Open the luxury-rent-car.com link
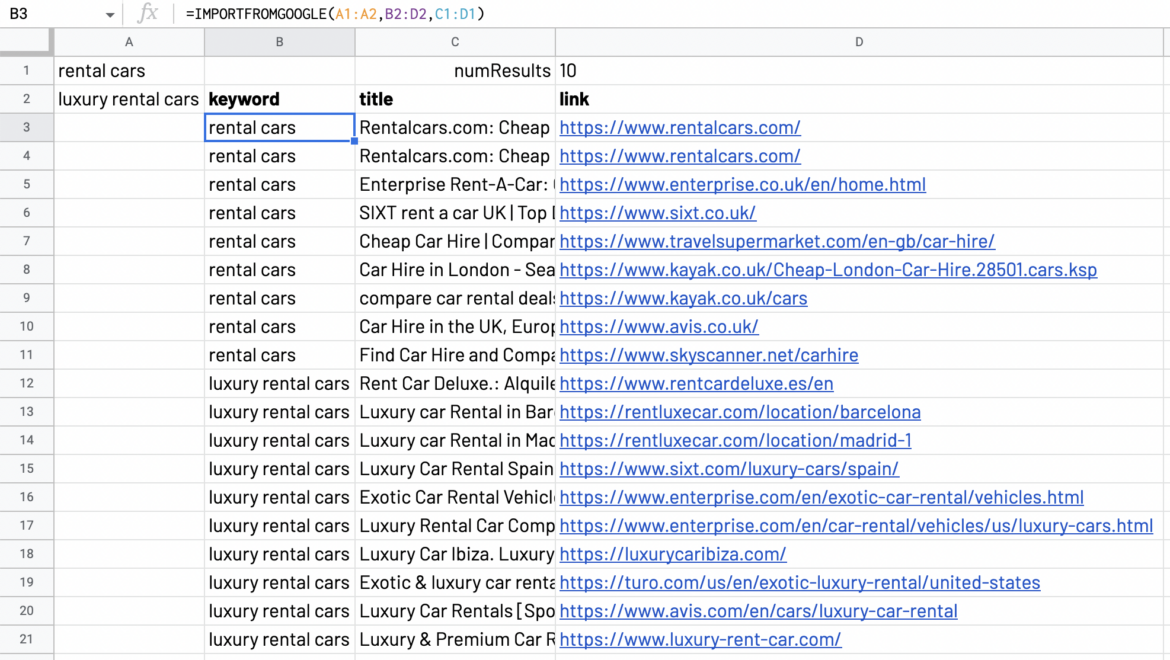 tap(699, 639)
